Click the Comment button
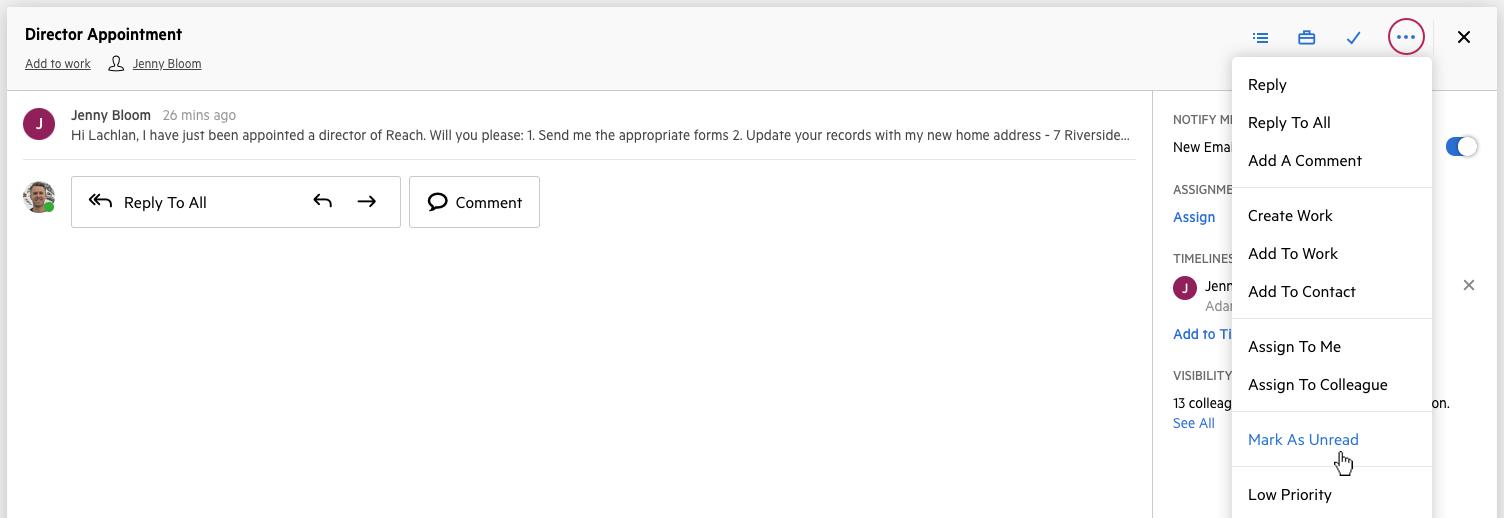The height and width of the screenshot is (518, 1504). (474, 202)
